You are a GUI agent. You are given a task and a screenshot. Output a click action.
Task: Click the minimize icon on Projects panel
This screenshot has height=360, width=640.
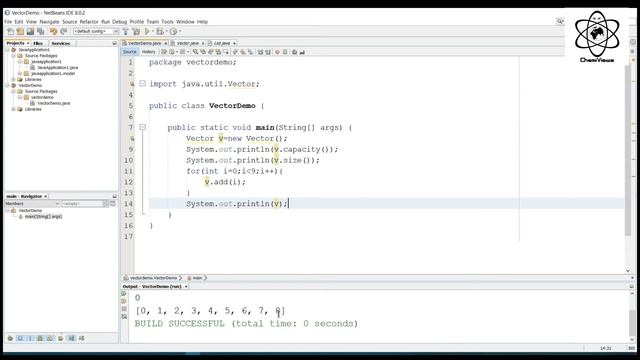pyautogui.click(x=114, y=43)
